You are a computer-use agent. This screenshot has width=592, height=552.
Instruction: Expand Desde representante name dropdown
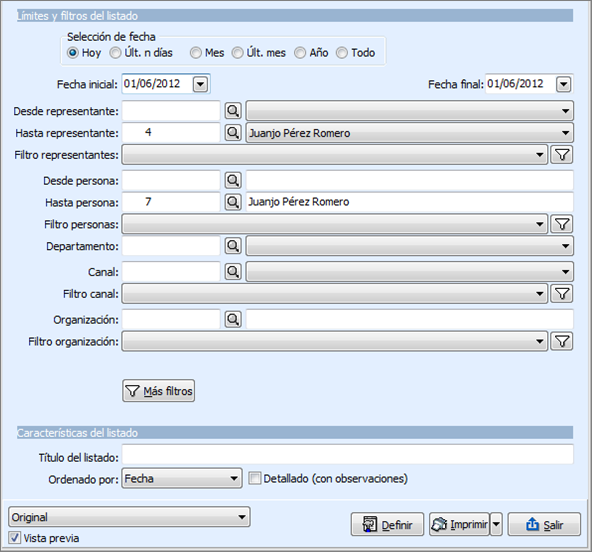(565, 111)
